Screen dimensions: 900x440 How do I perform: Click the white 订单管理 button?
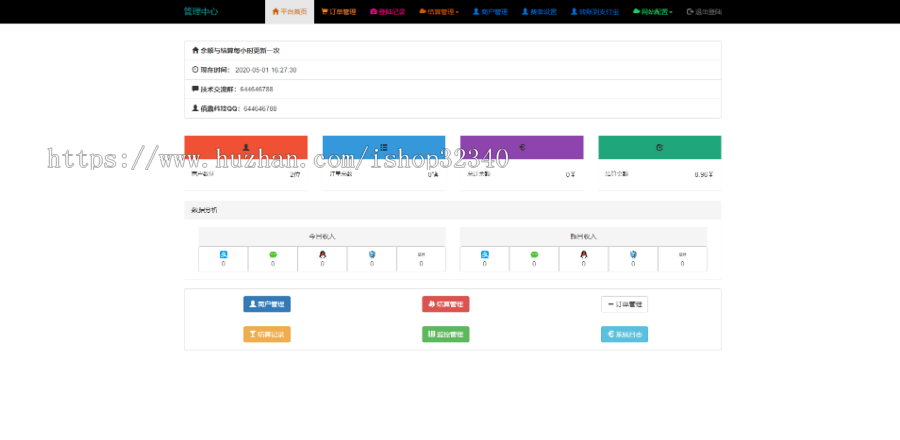click(x=624, y=304)
